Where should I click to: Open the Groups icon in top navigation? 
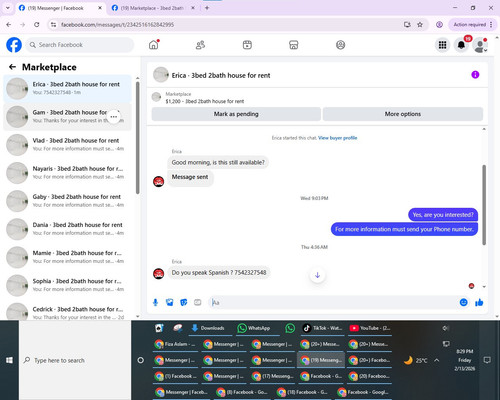[x=340, y=45]
